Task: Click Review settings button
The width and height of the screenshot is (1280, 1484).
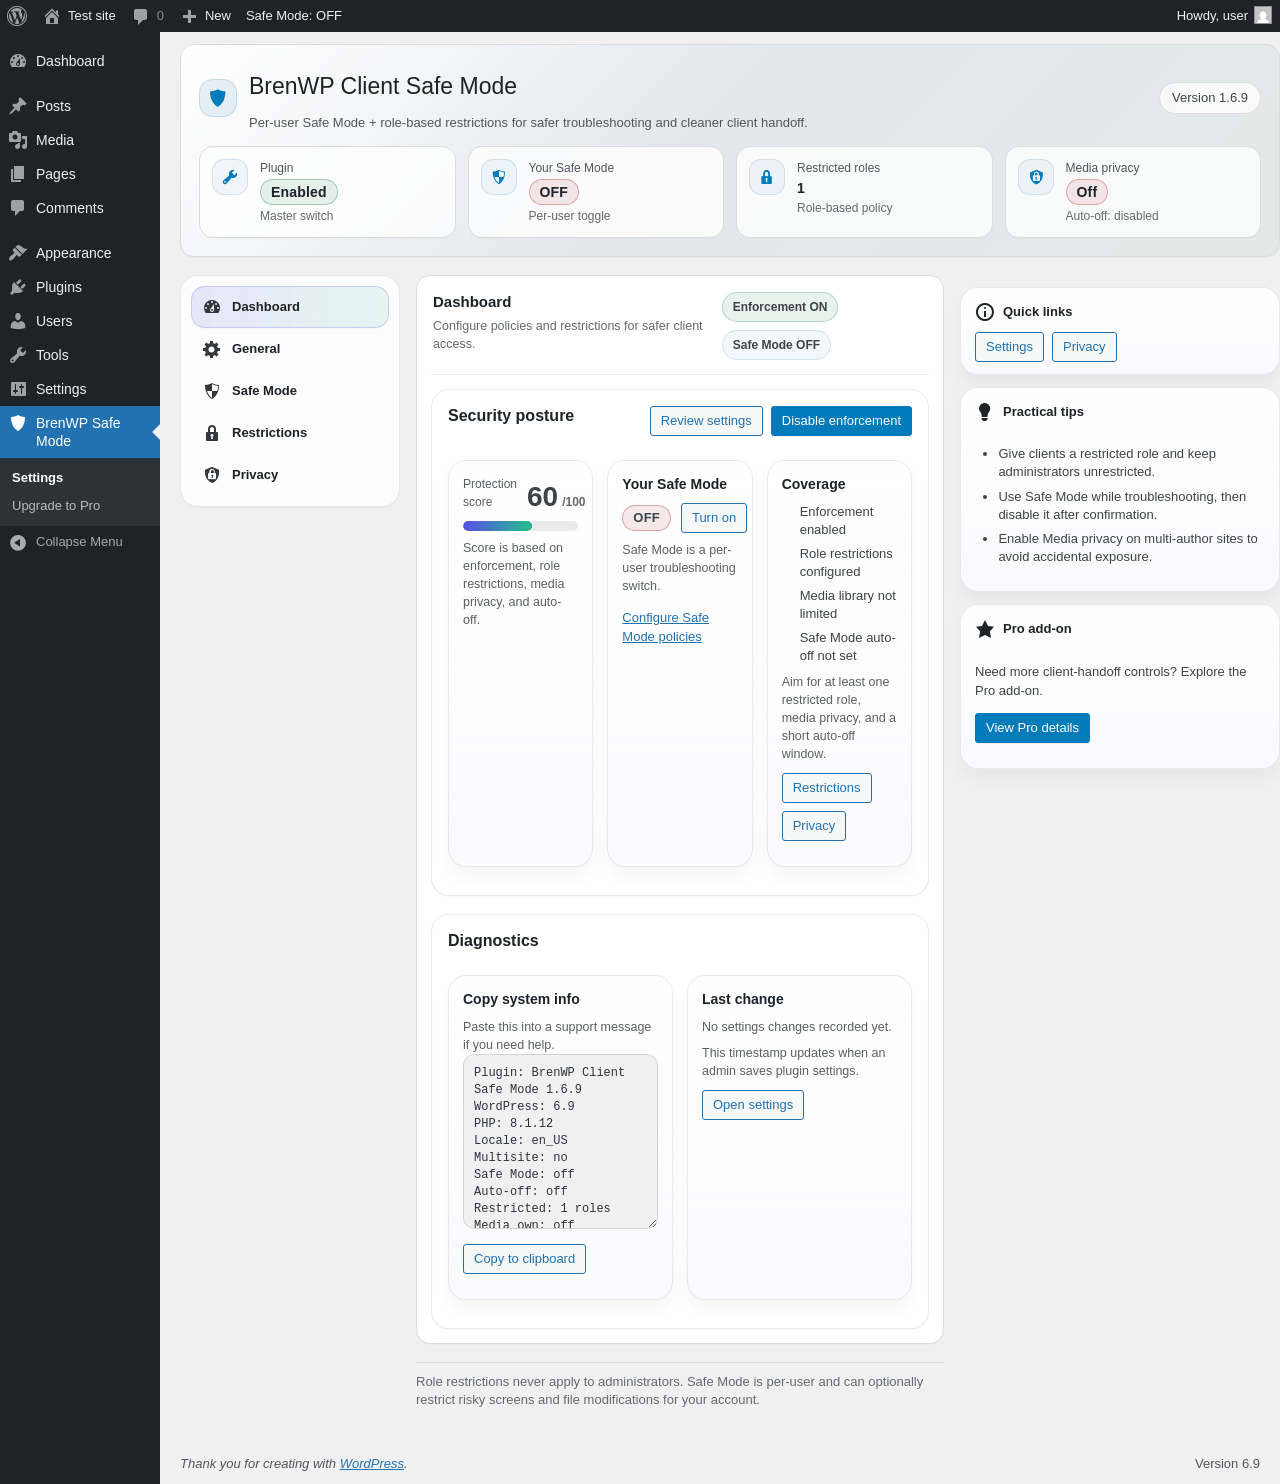Action: pos(706,421)
